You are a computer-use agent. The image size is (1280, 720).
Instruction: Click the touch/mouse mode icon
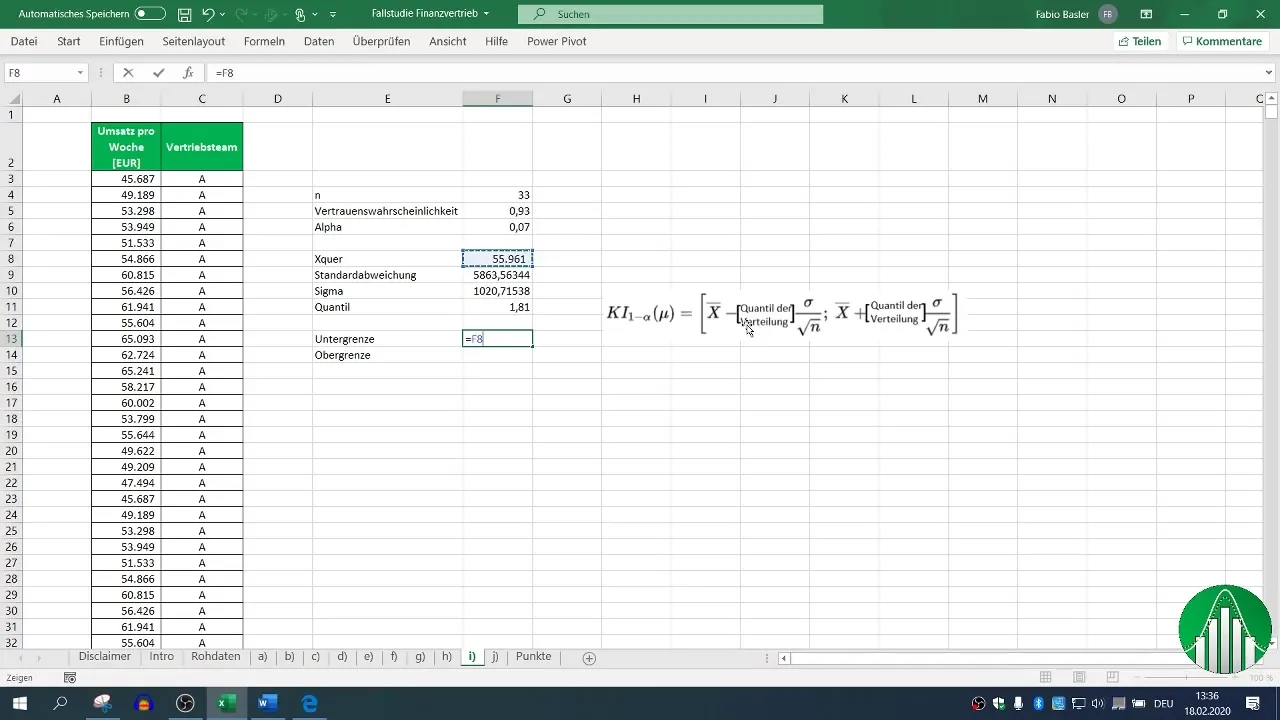(x=300, y=14)
